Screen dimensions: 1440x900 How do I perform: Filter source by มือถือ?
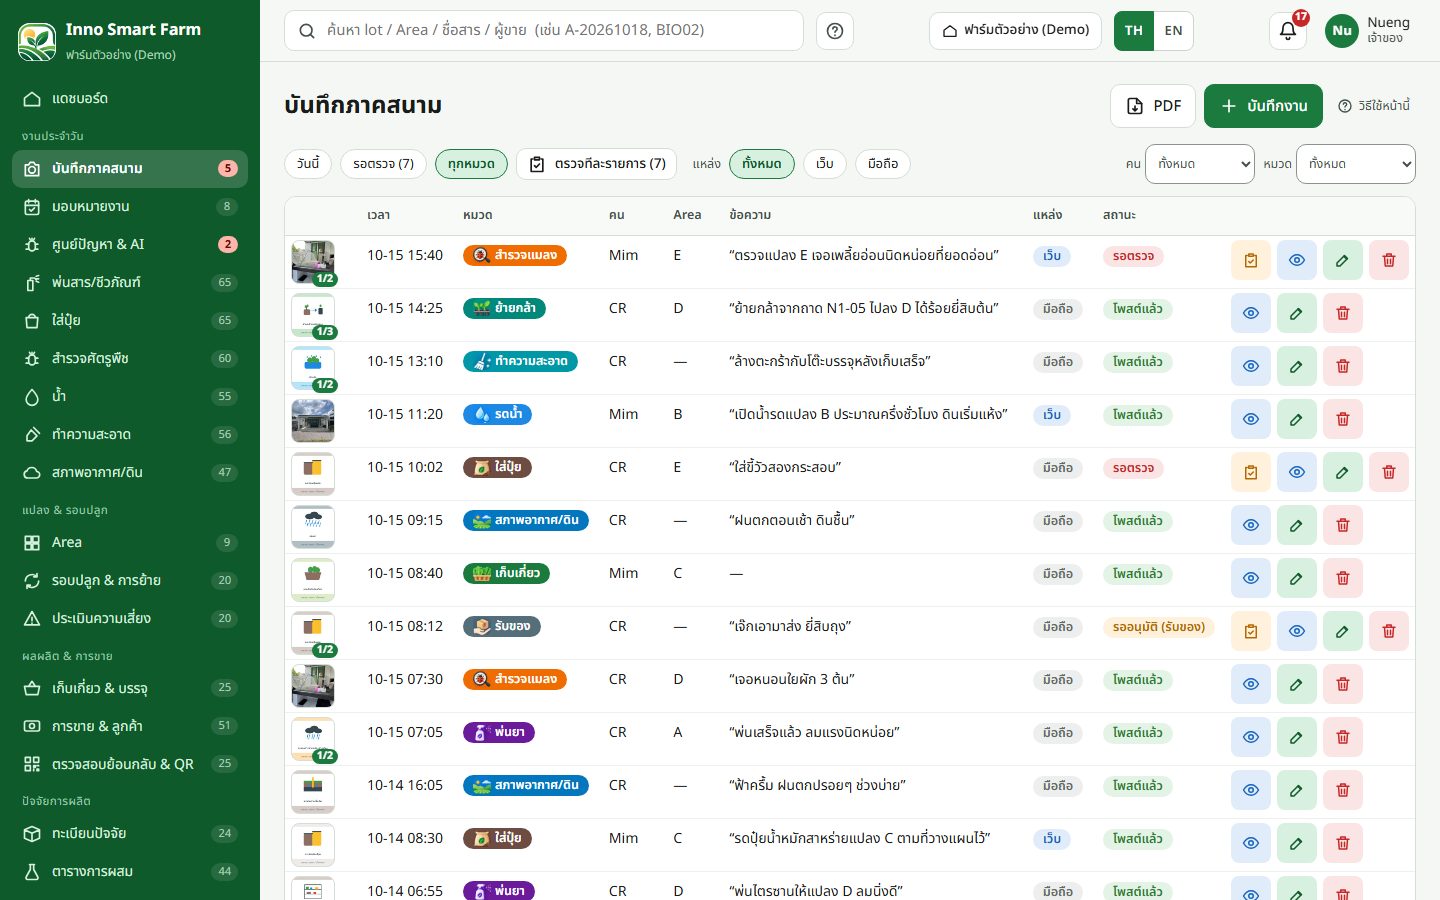[883, 164]
